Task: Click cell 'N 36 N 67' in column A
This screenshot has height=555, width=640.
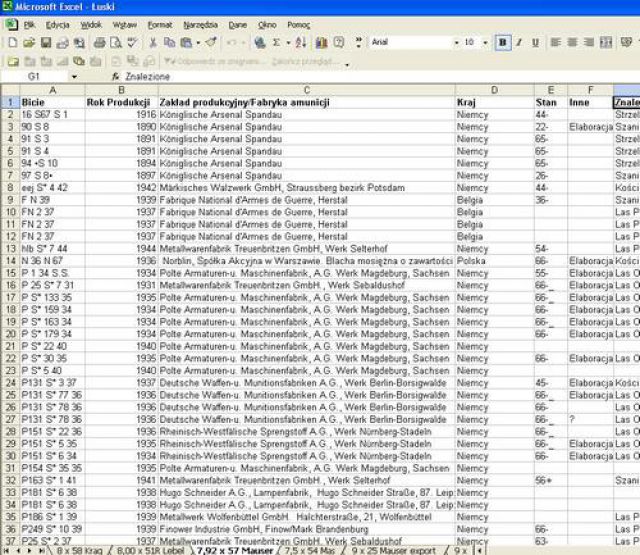Action: pyautogui.click(x=52, y=261)
